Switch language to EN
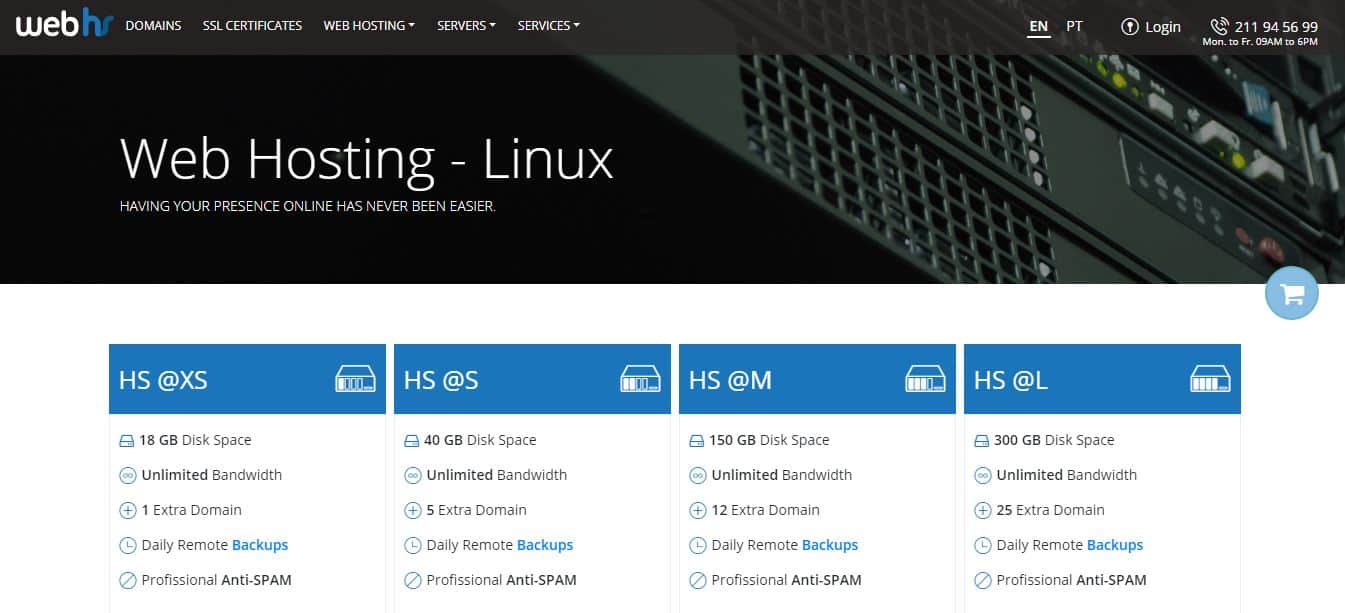This screenshot has height=613, width=1345. tap(1039, 26)
